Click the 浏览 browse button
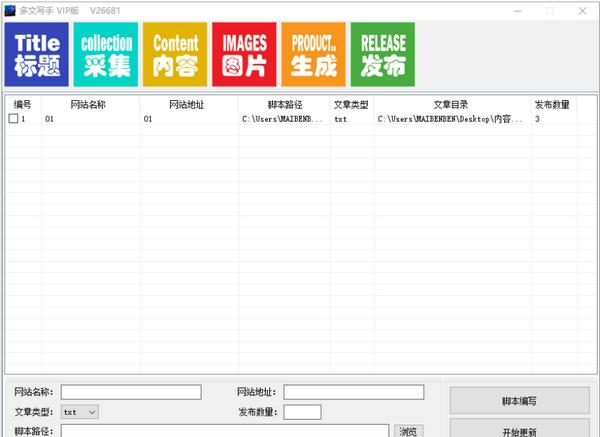Image resolution: width=600 pixels, height=437 pixels. tap(408, 431)
